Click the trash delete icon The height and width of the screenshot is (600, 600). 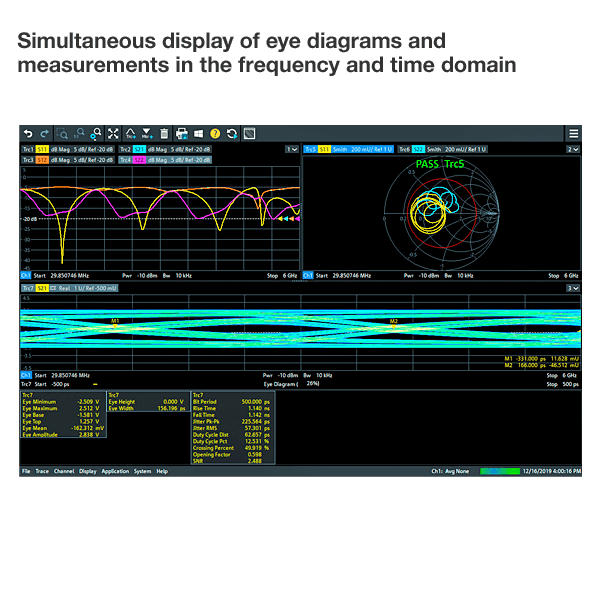[164, 134]
